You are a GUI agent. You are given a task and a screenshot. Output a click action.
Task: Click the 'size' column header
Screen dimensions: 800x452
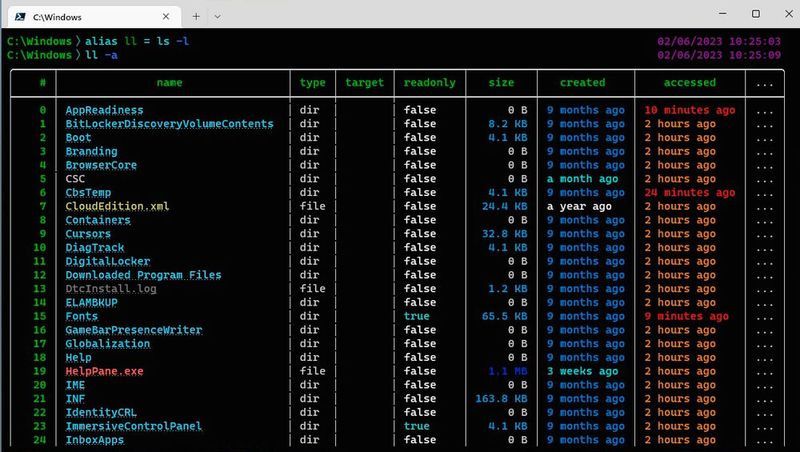point(501,83)
